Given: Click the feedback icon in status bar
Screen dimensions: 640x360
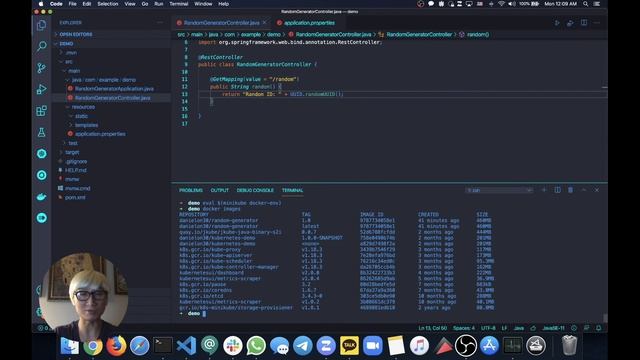Looking at the screenshot, I should [587, 328].
